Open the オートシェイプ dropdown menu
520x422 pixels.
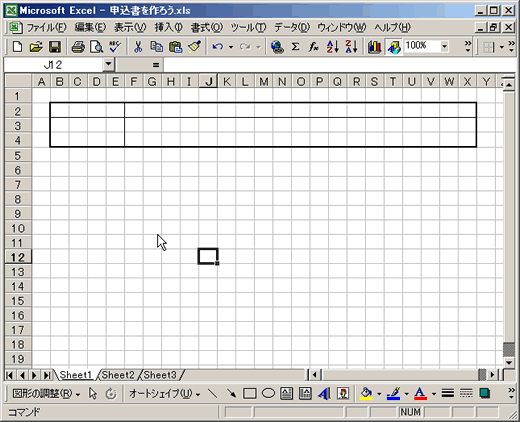point(165,394)
